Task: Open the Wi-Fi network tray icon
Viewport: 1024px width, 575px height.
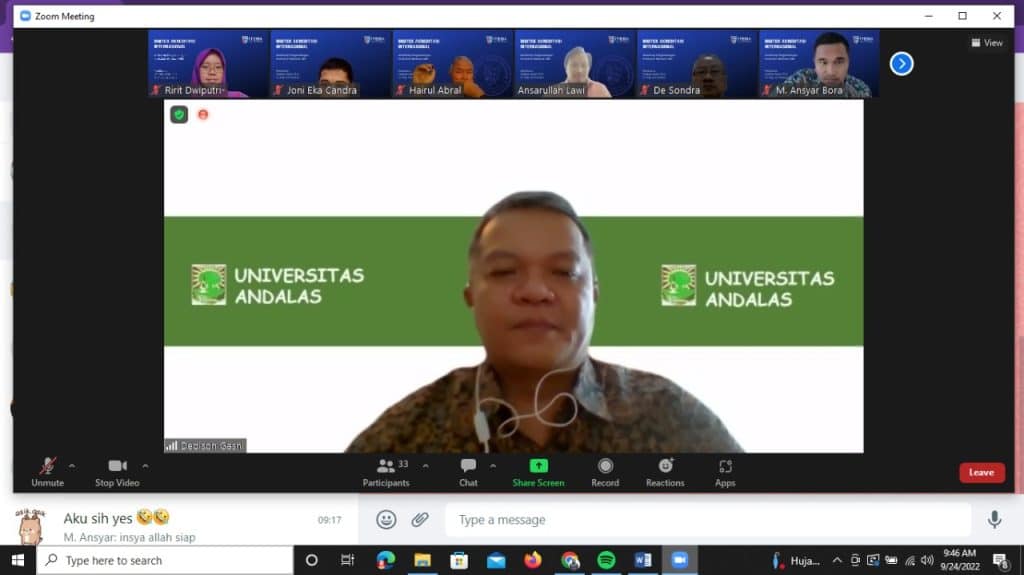Action: pos(910,561)
